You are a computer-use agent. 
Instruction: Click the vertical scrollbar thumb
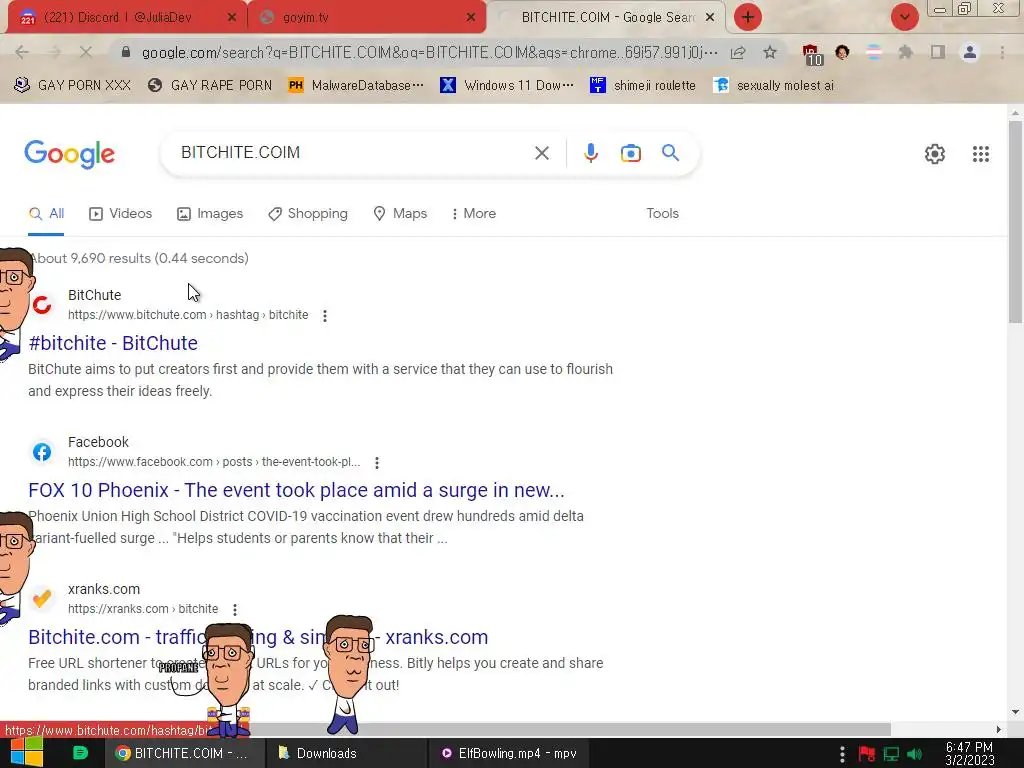[x=1015, y=221]
